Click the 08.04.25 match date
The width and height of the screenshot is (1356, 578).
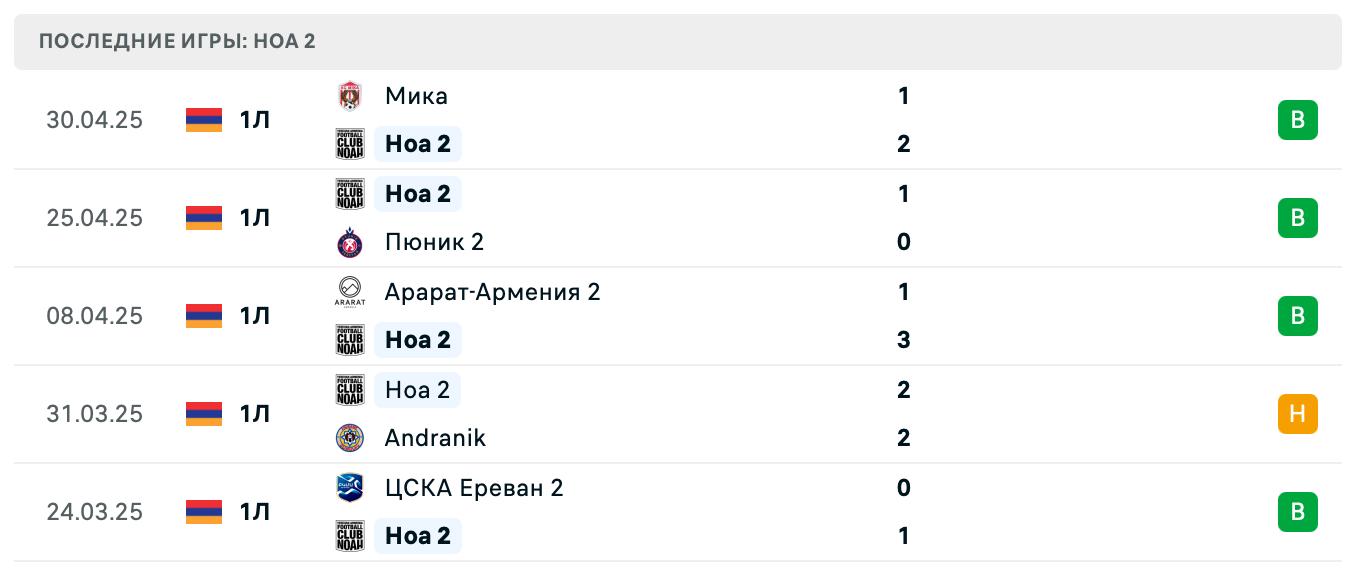coord(94,316)
